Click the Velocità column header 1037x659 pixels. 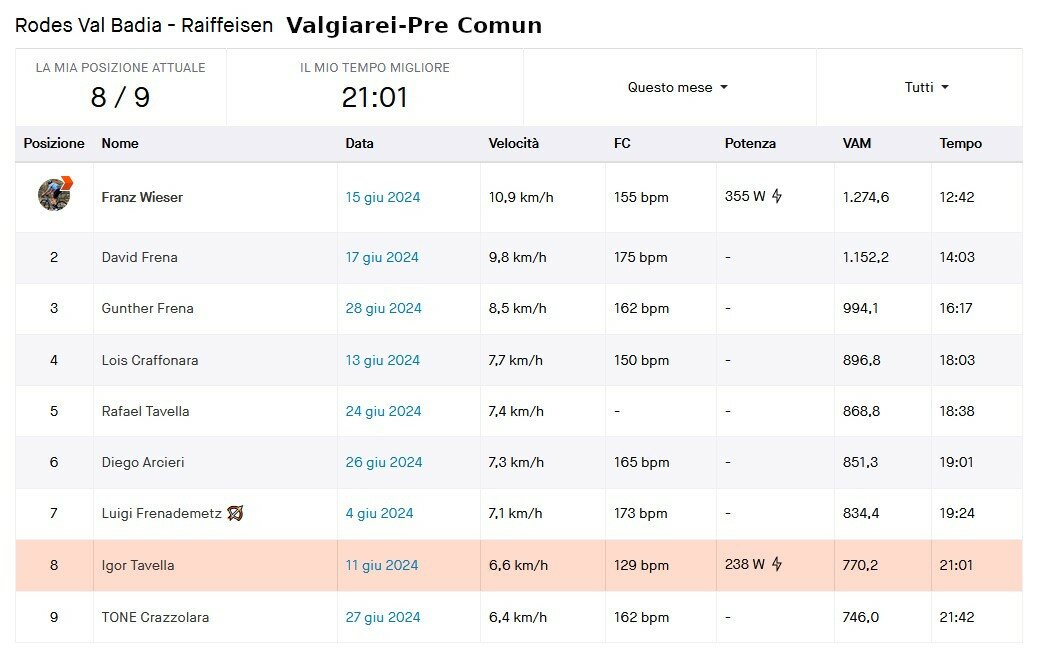(x=513, y=143)
